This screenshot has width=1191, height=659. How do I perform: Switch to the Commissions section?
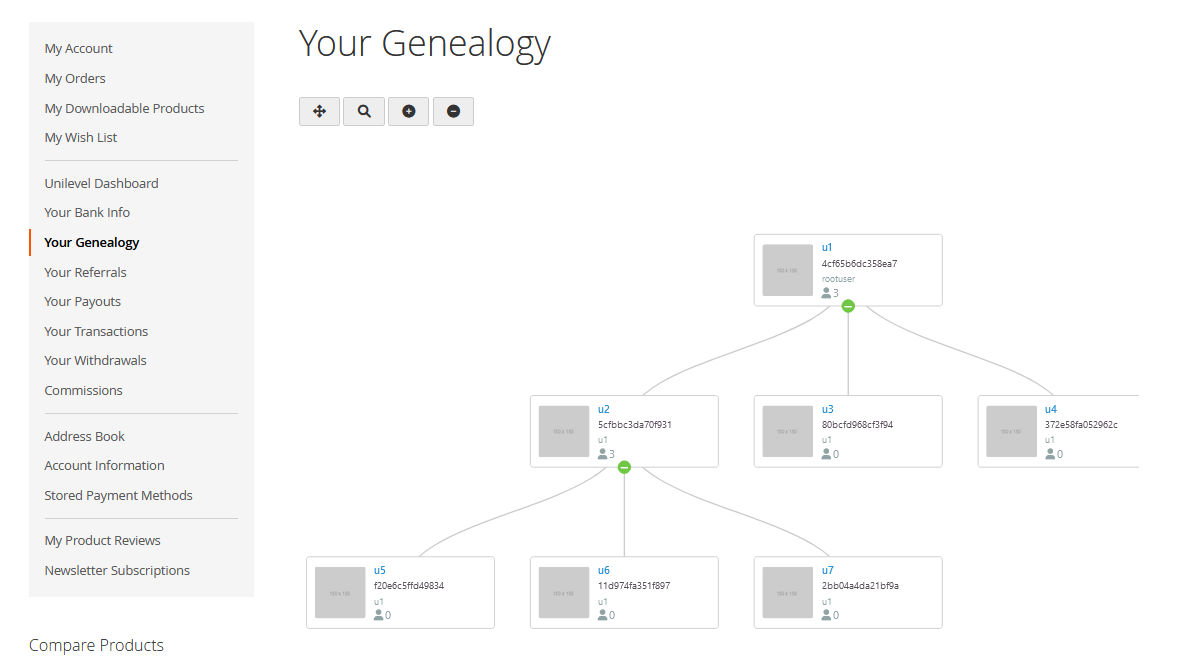(83, 390)
